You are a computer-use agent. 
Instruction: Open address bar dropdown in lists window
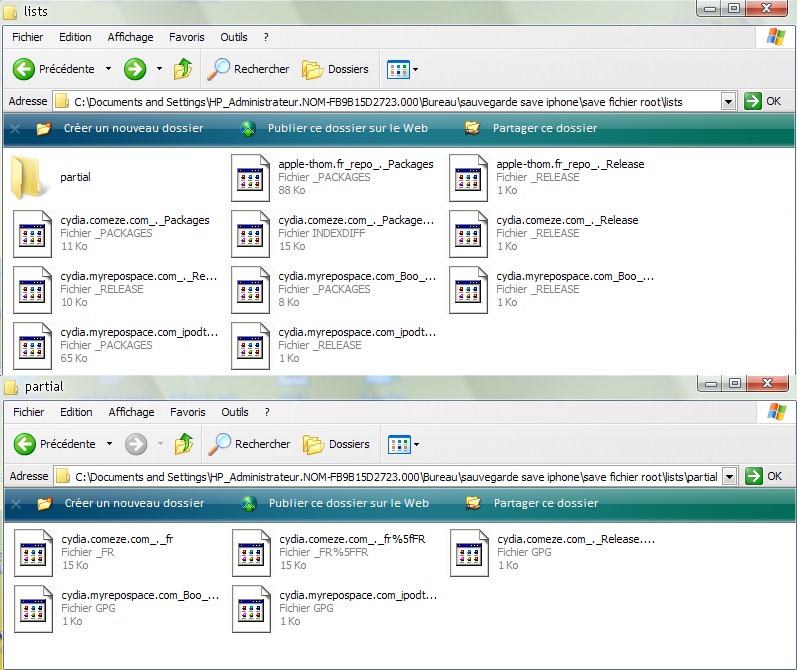728,102
